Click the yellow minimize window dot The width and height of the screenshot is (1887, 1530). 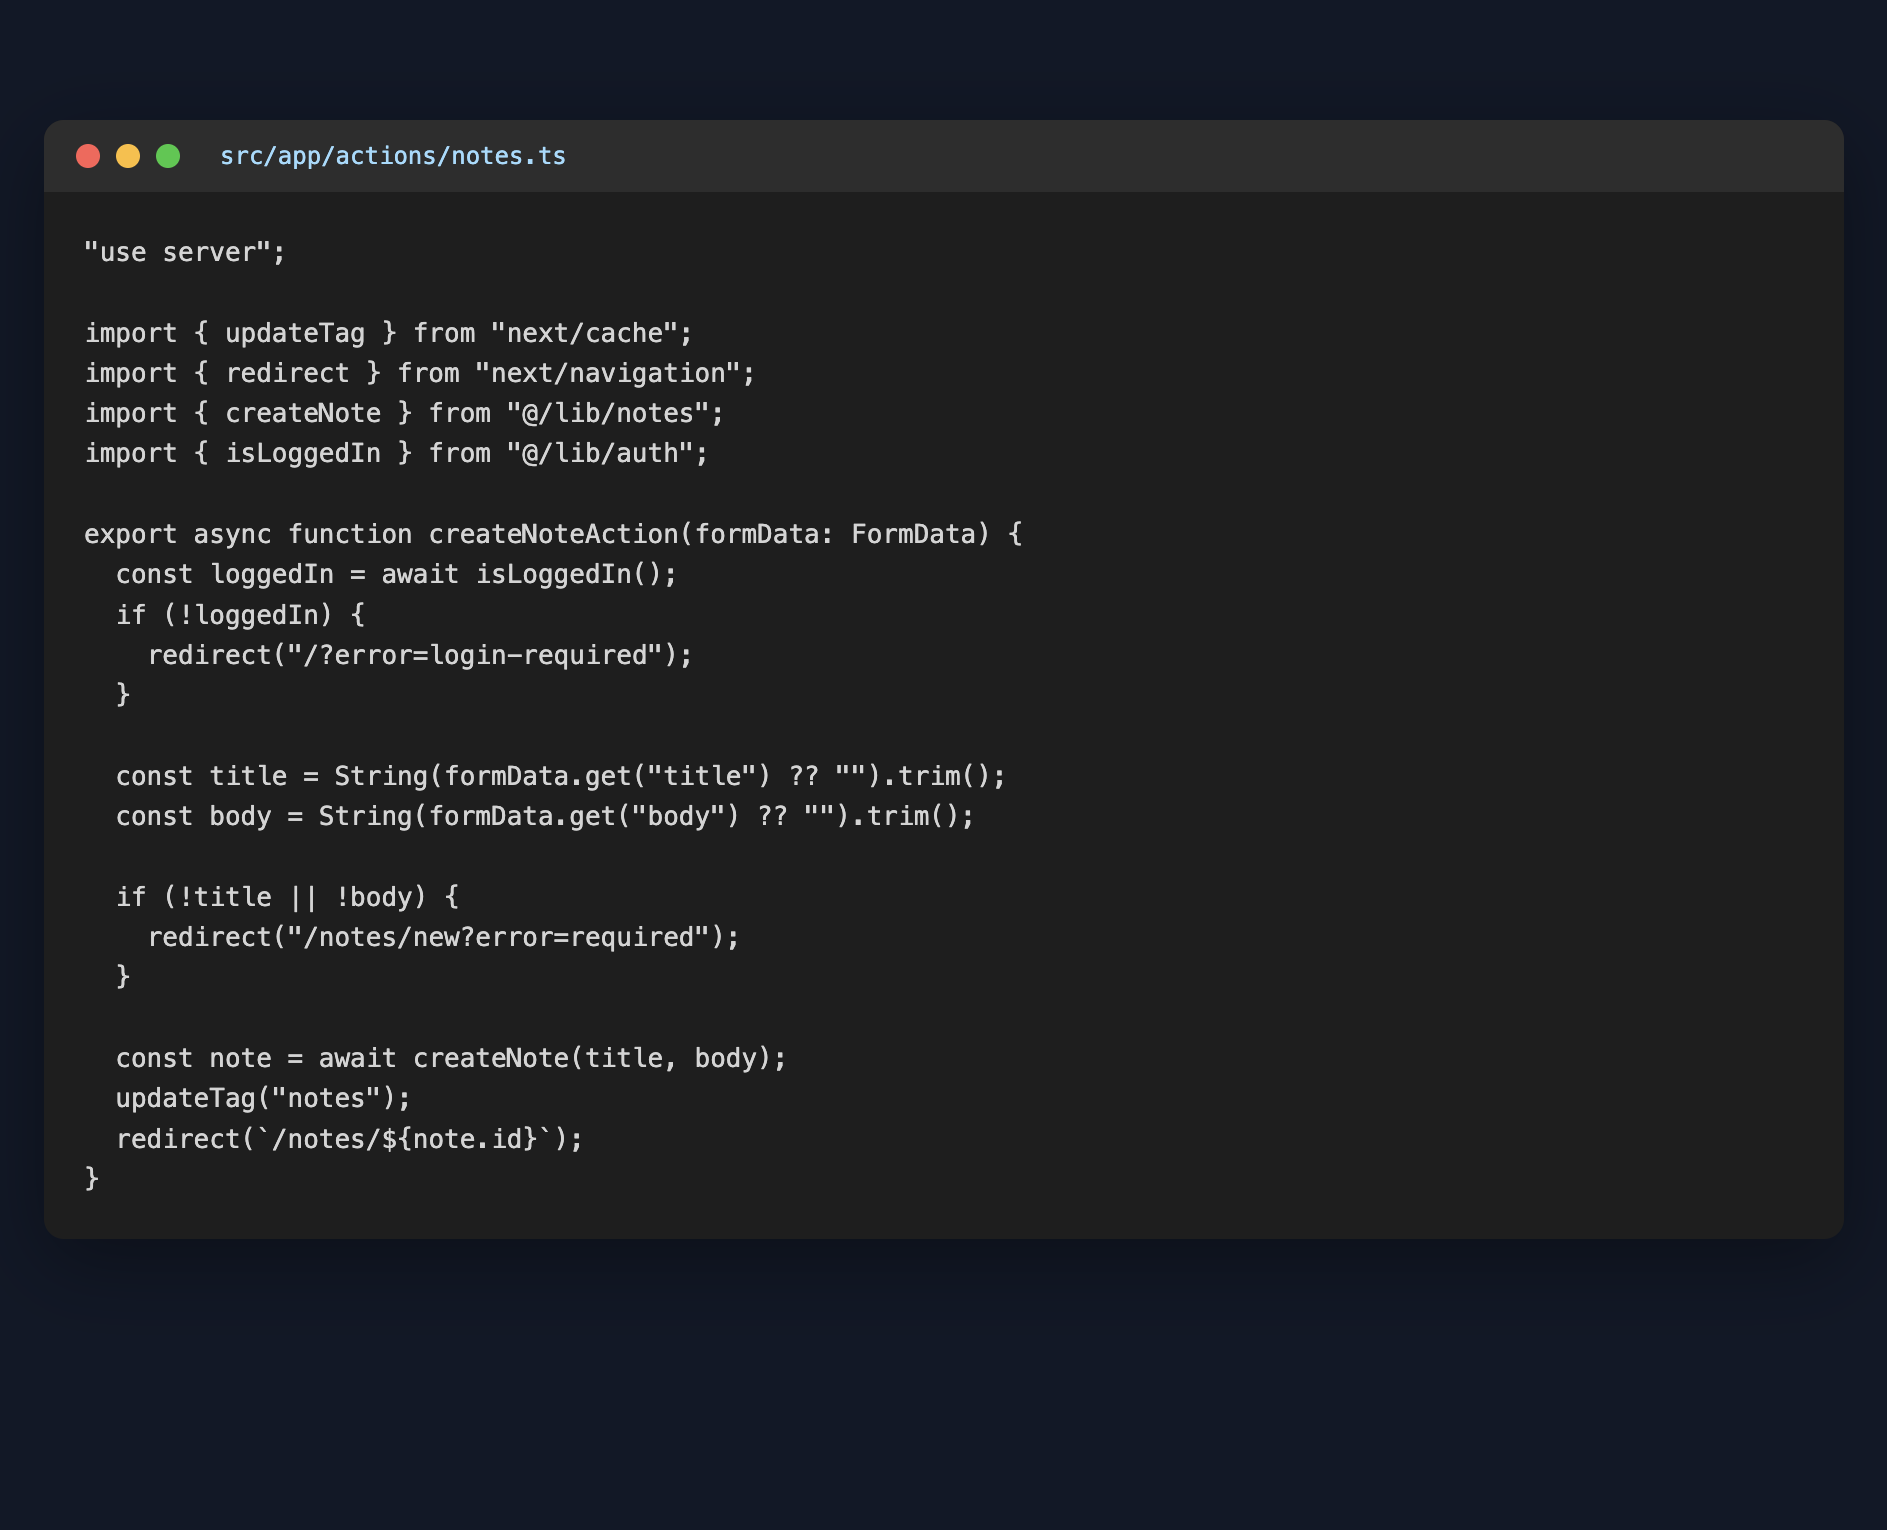click(x=128, y=156)
